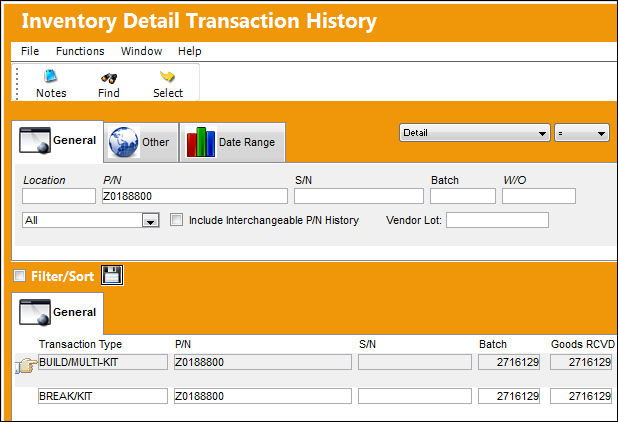Screen dimensions: 618x422
Task: Toggle the Filter/Sort checkbox
Action: (x=19, y=275)
